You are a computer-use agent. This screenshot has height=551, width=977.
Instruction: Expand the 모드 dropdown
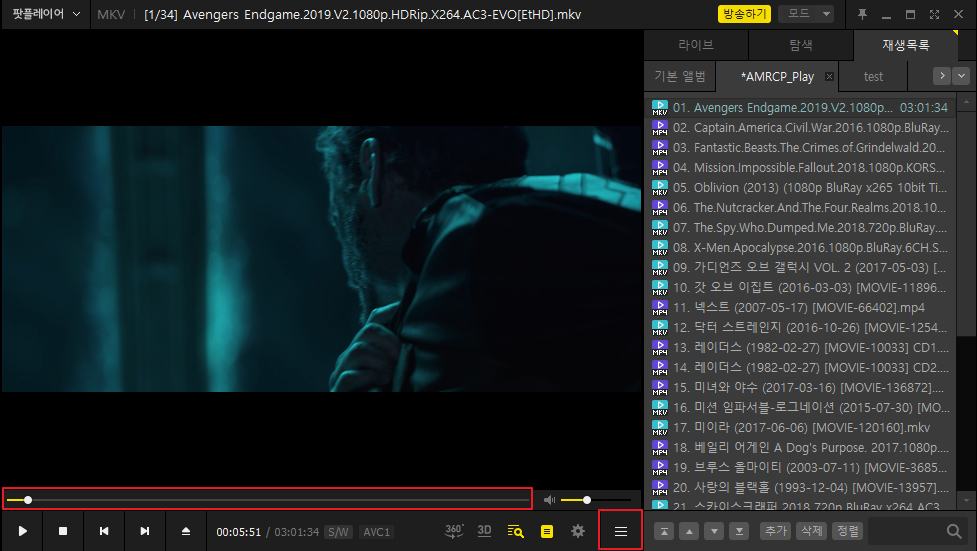tap(808, 15)
